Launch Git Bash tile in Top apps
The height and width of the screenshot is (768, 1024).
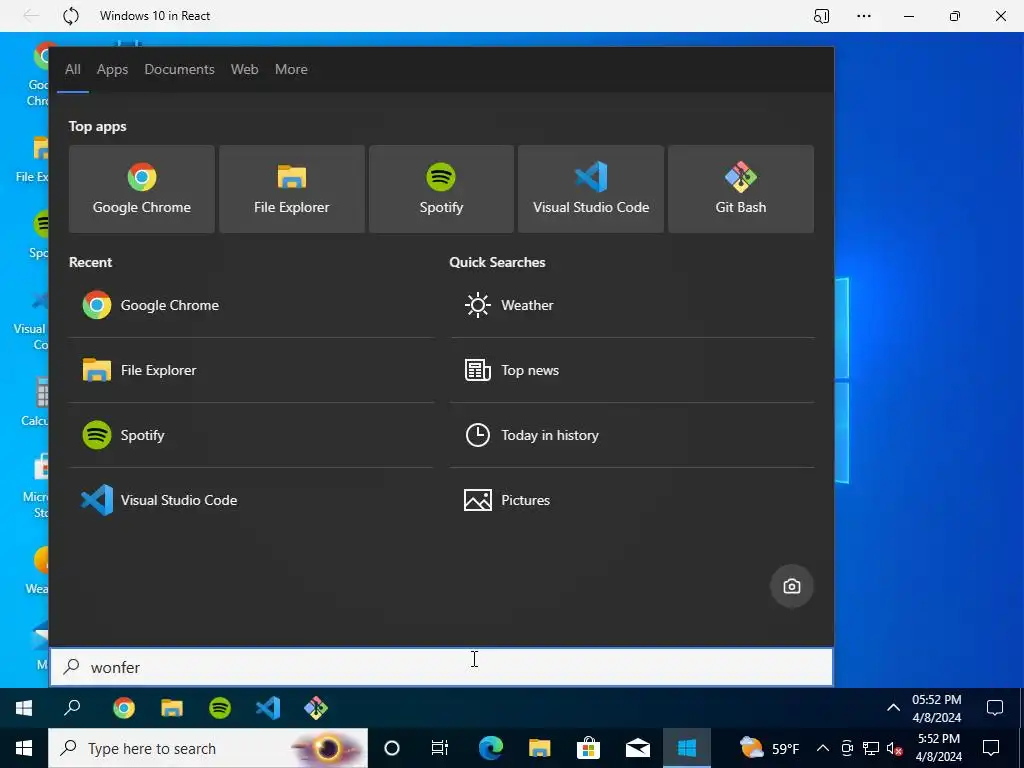tap(741, 189)
